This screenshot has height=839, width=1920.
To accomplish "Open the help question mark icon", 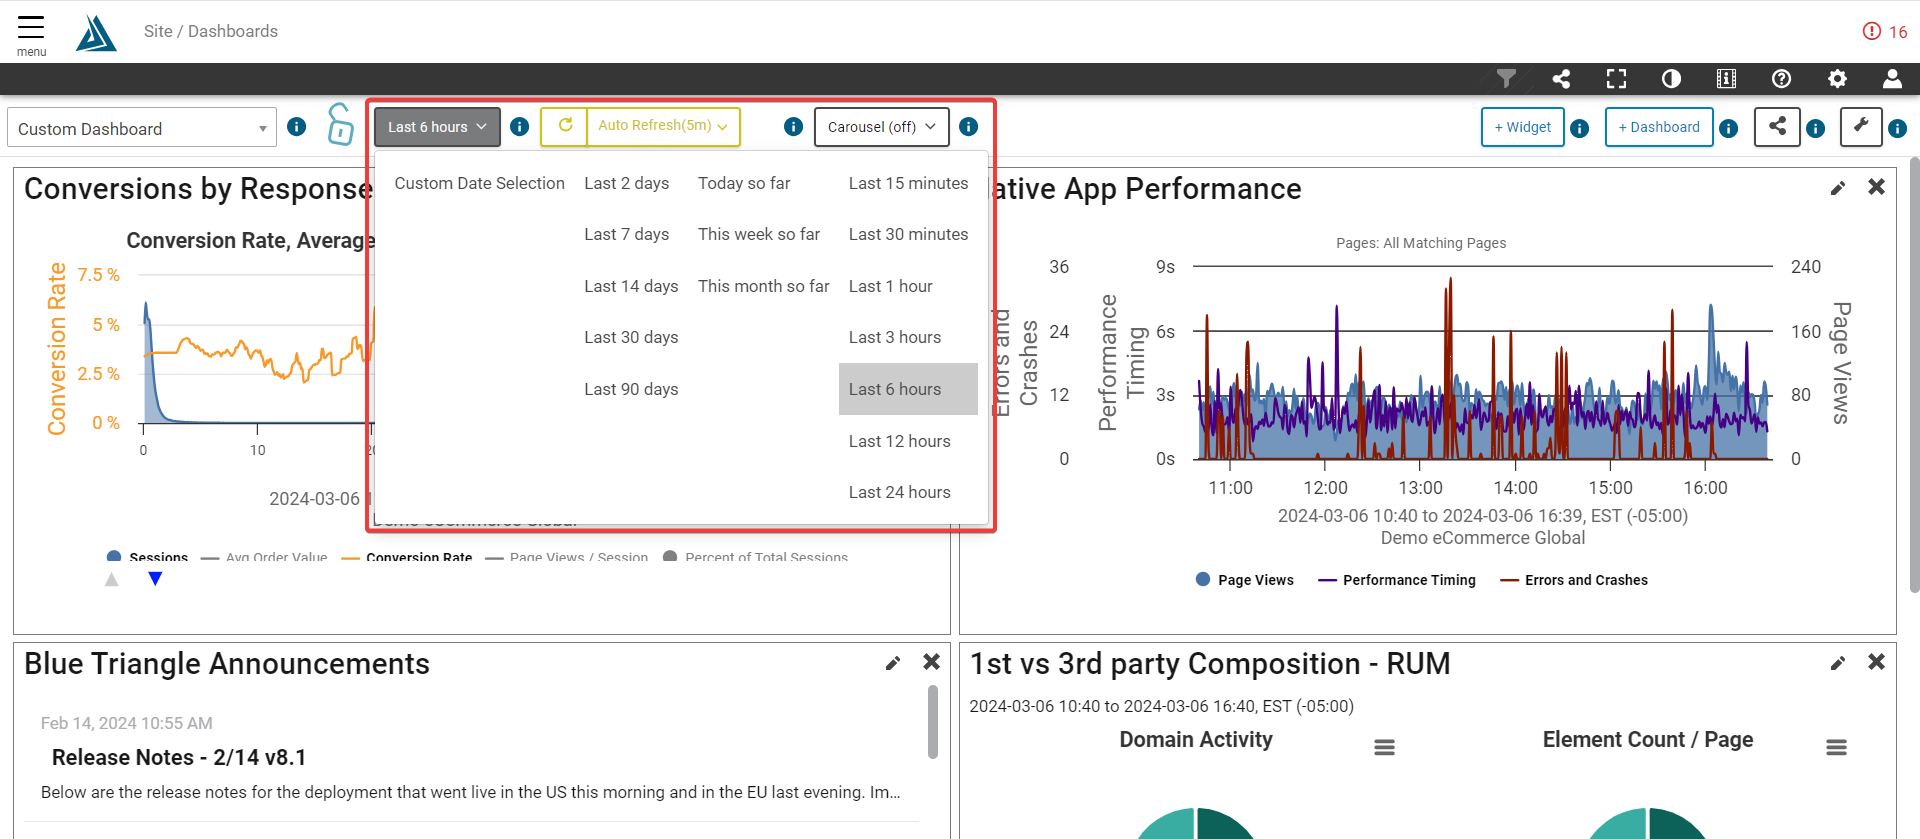I will [1781, 79].
